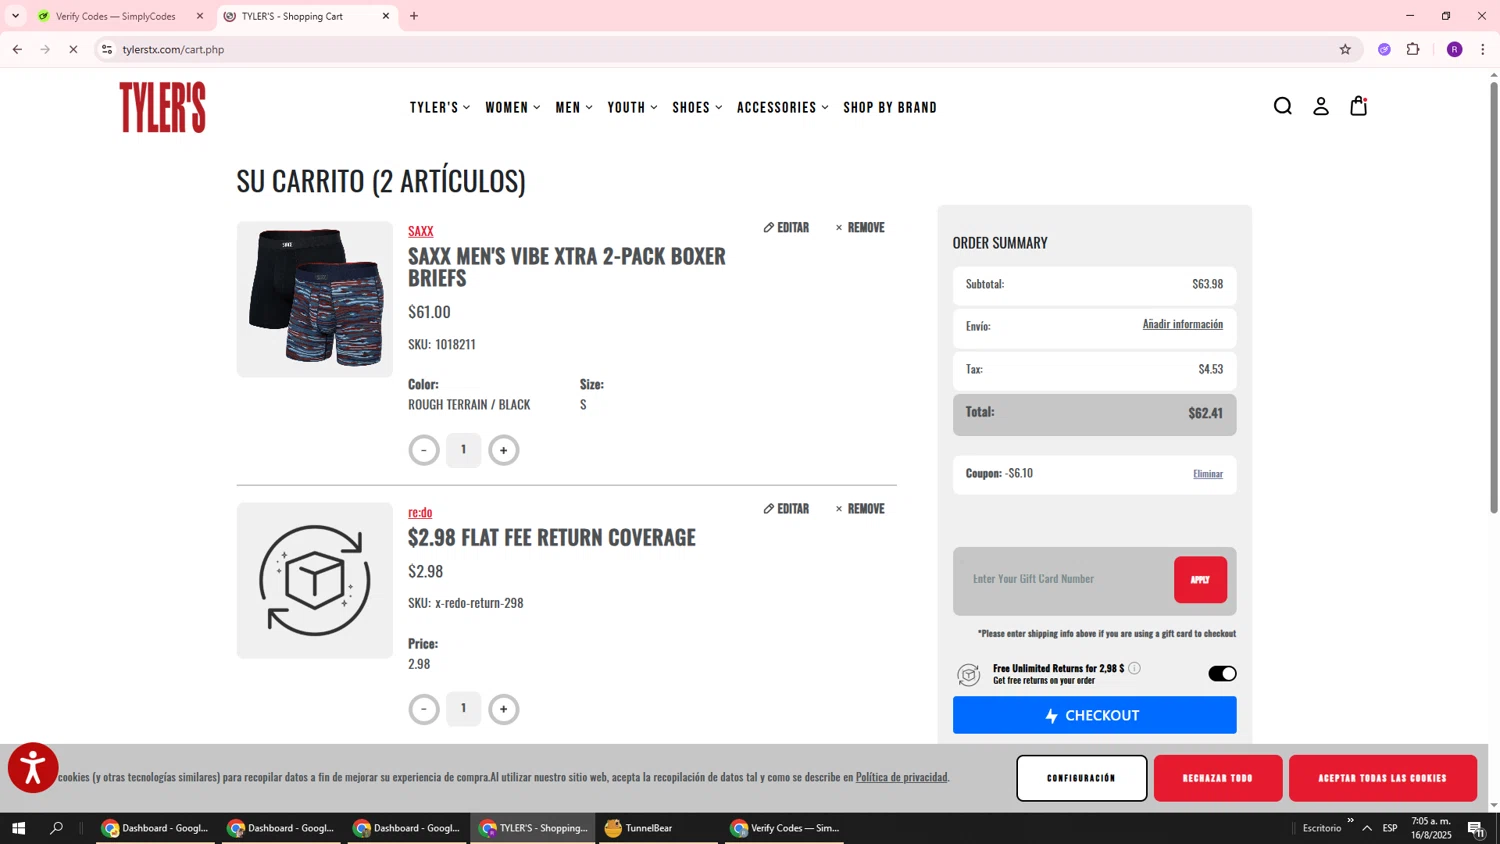Image resolution: width=1500 pixels, height=844 pixels.
Task: Open the ESP language indicator
Action: (1390, 828)
